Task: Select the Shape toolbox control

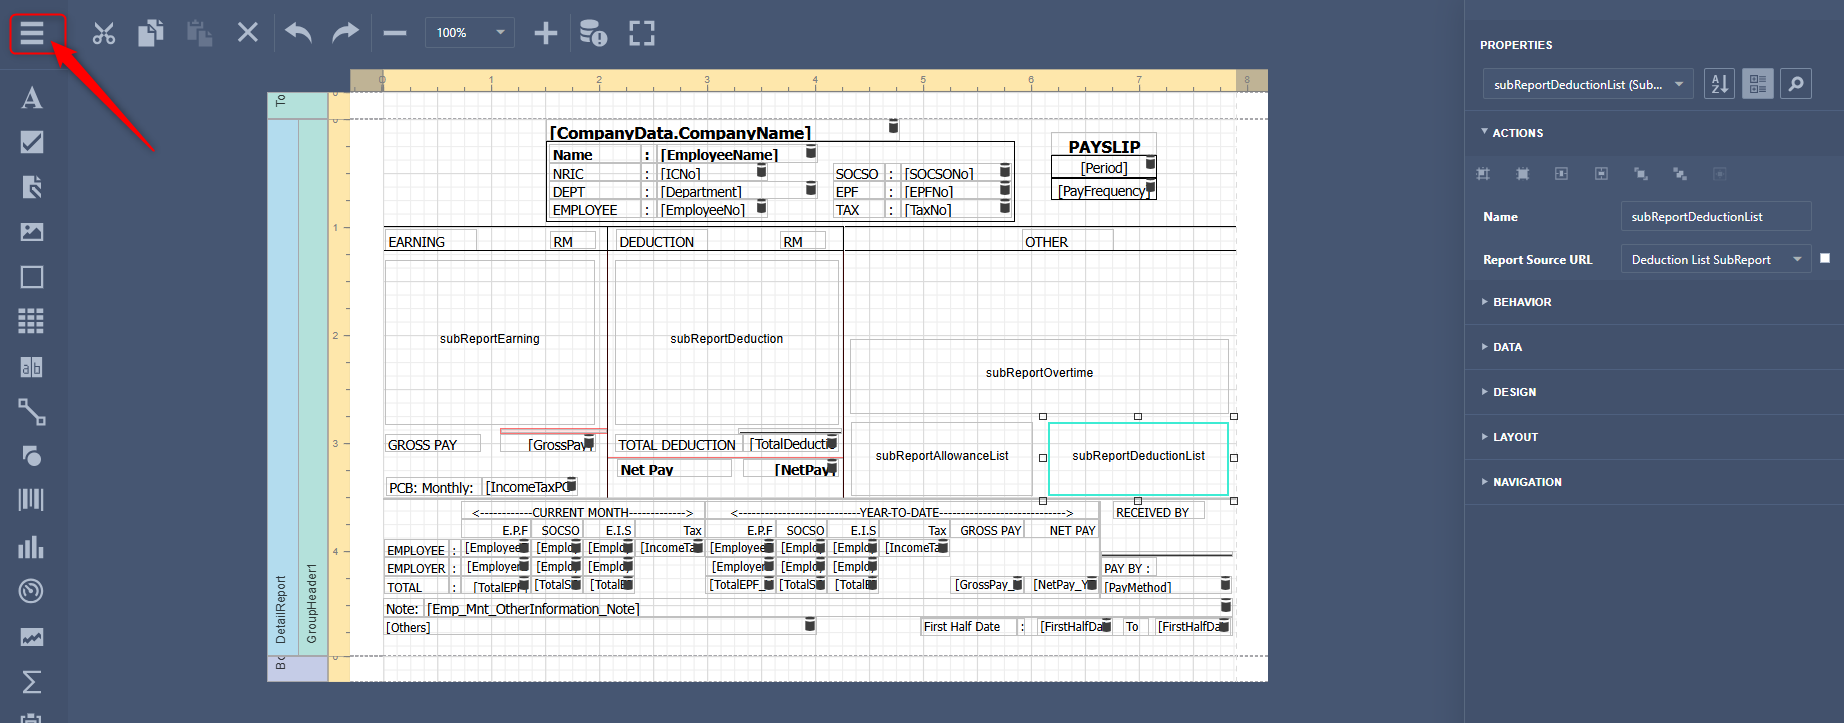Action: (32, 456)
